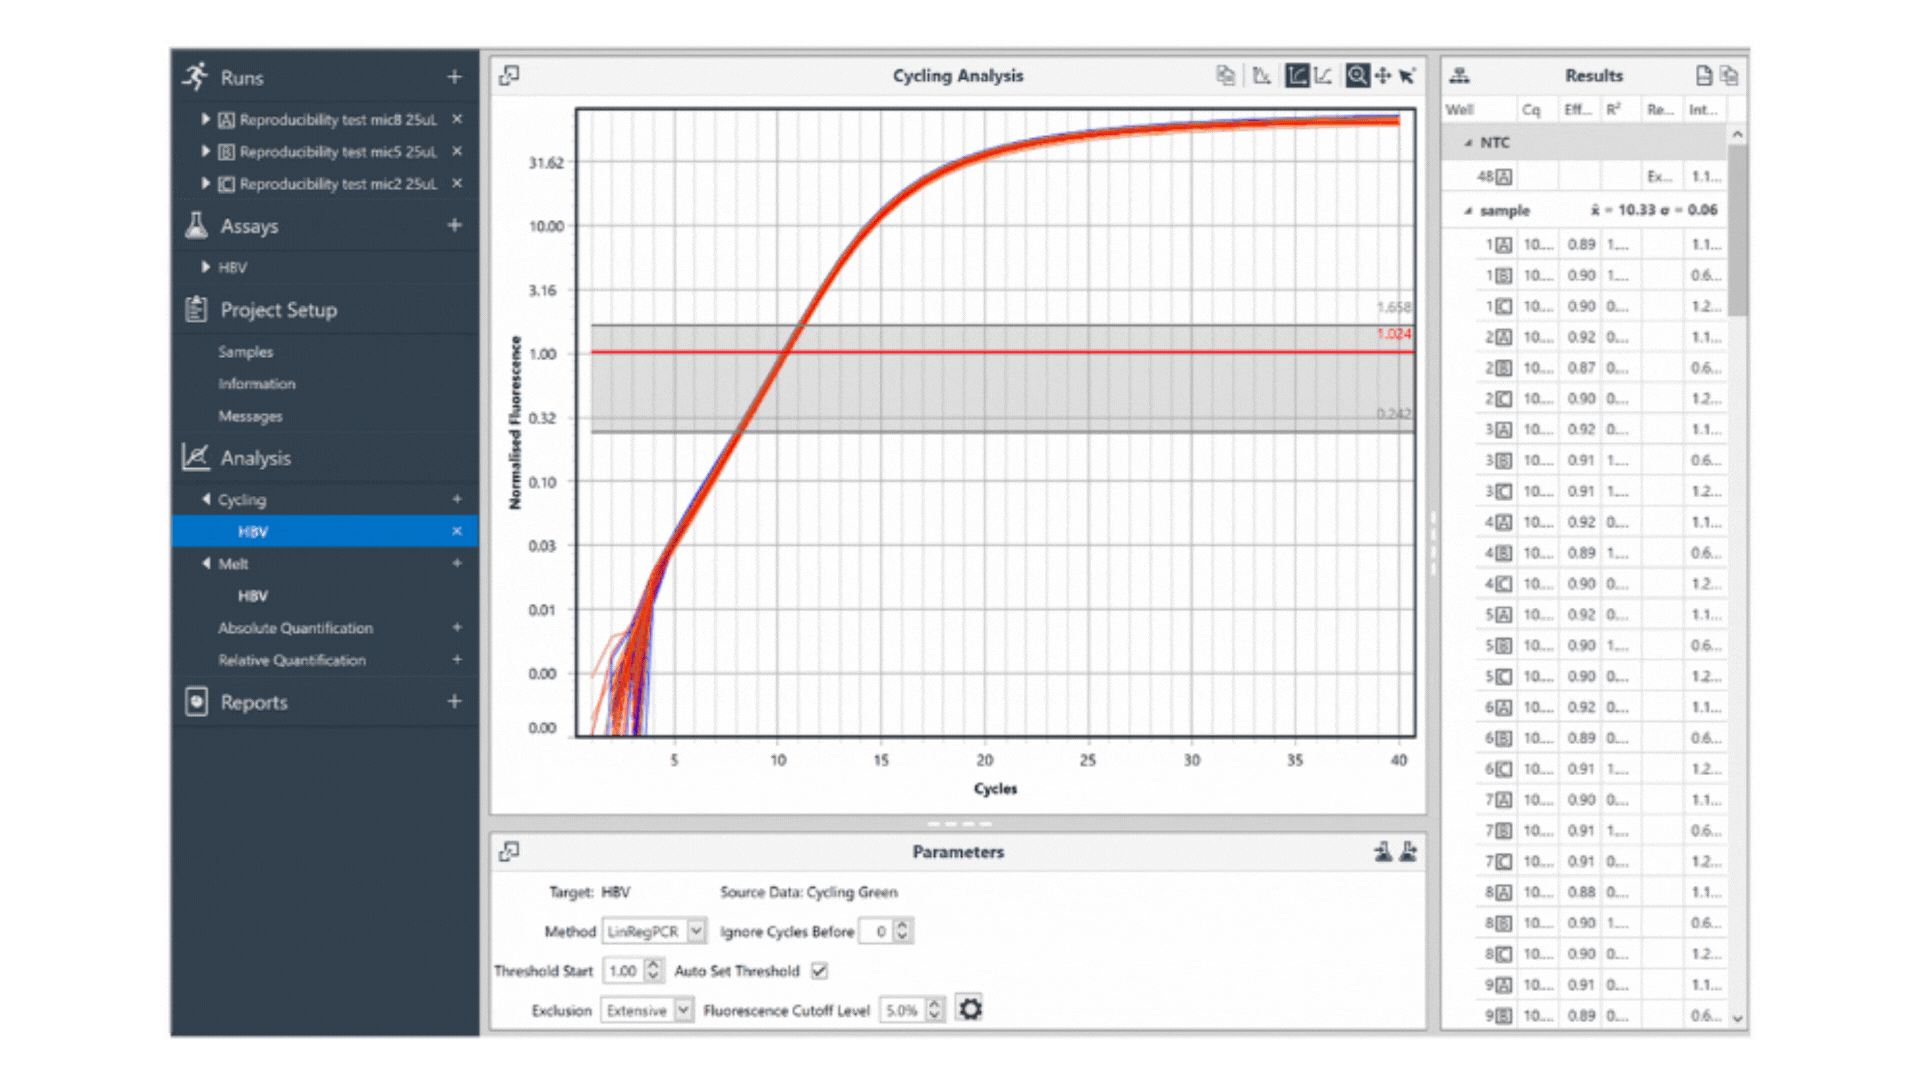
Task: Select Absolute Quantification analysis item
Action: tap(295, 628)
